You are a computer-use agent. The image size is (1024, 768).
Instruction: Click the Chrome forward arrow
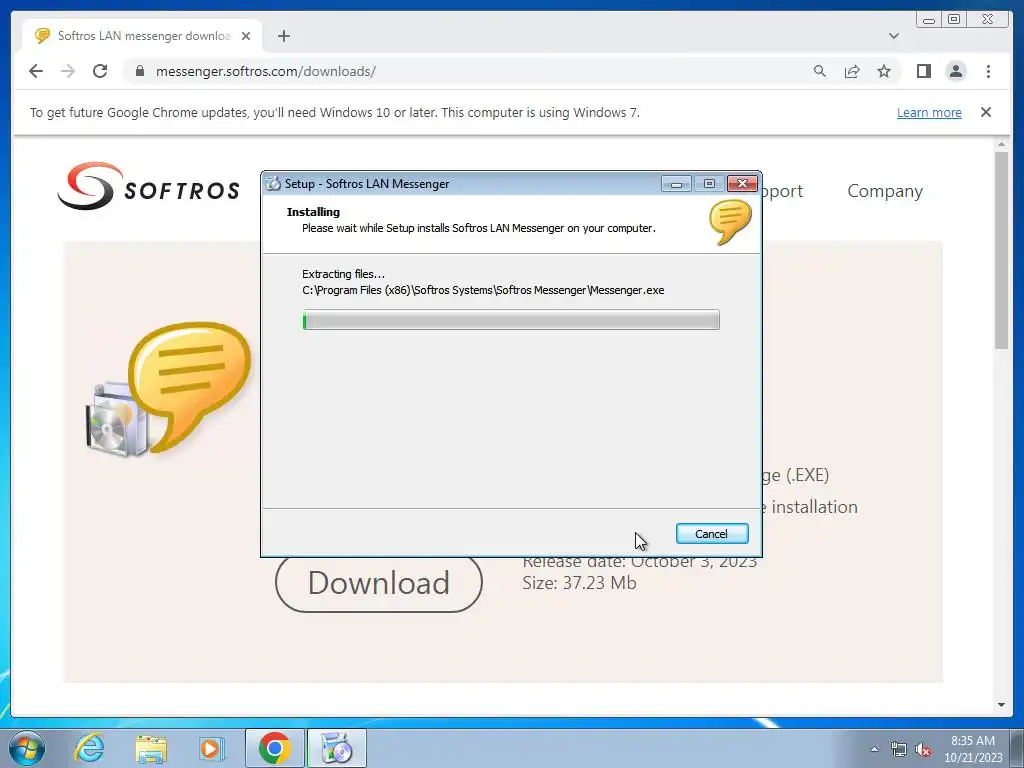tap(68, 71)
